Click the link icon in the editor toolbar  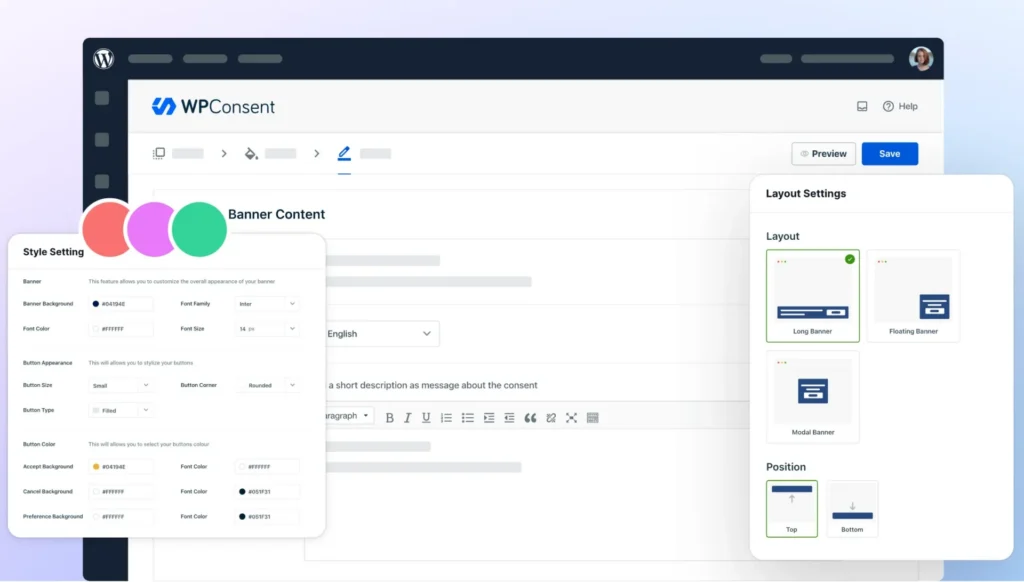click(550, 418)
